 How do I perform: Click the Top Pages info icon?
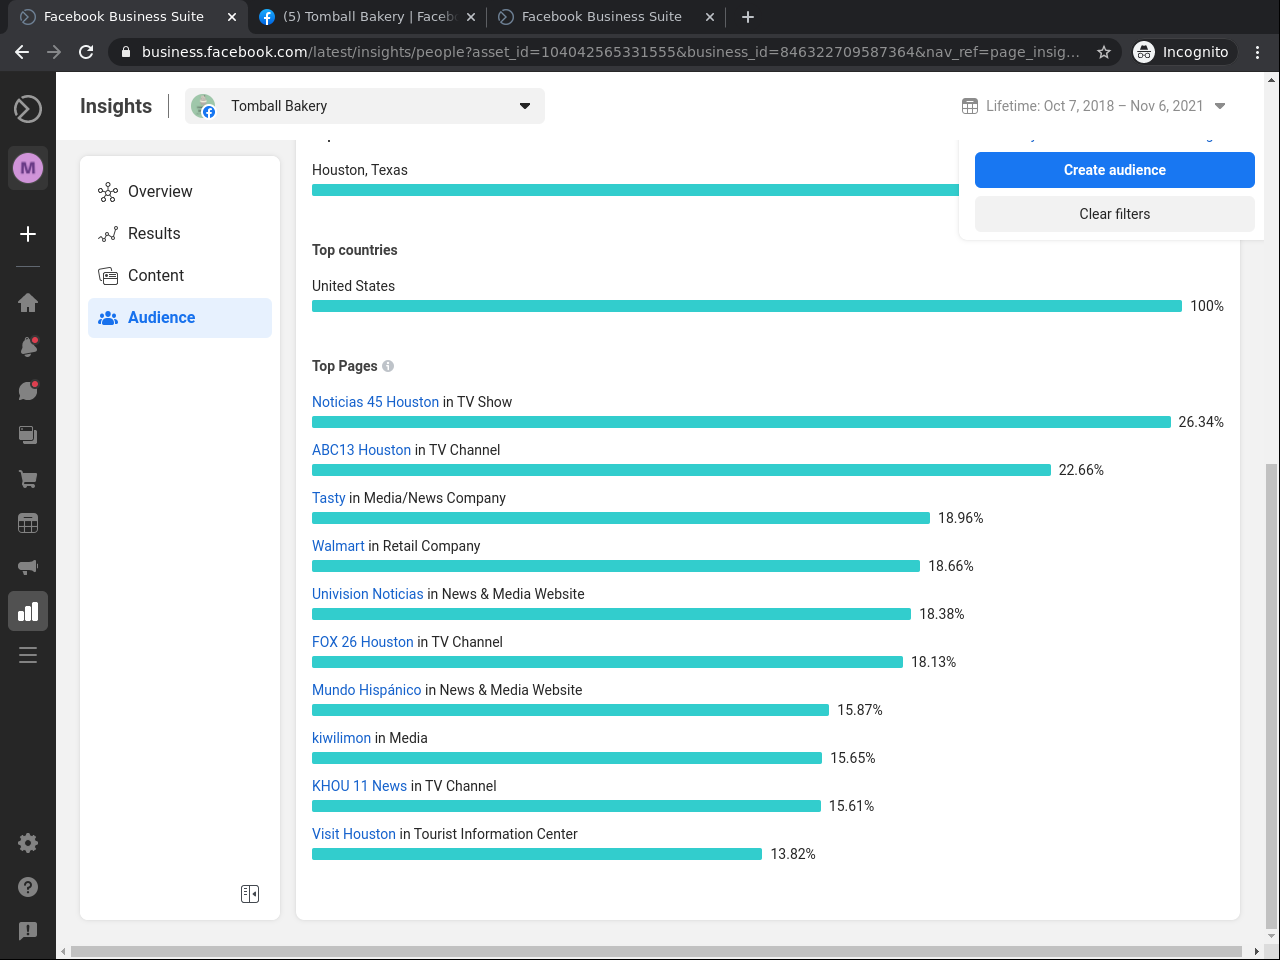click(x=388, y=366)
